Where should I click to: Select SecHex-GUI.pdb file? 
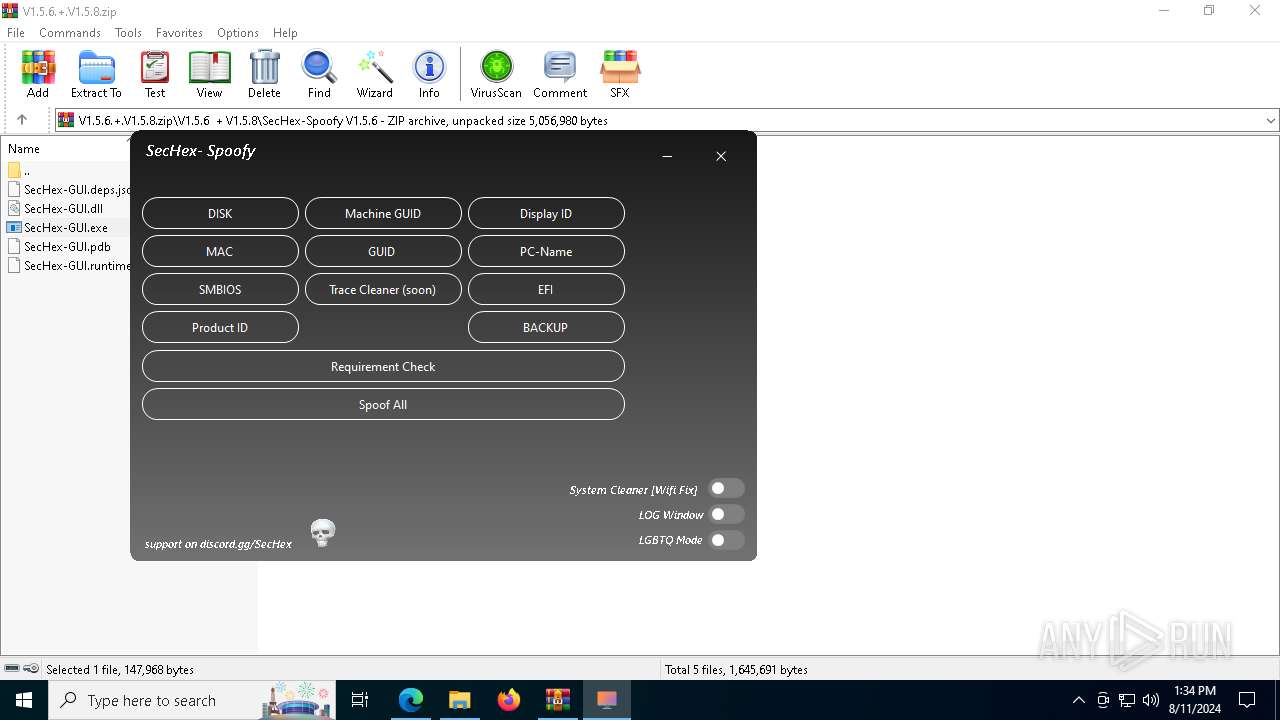pyautogui.click(x=59, y=246)
